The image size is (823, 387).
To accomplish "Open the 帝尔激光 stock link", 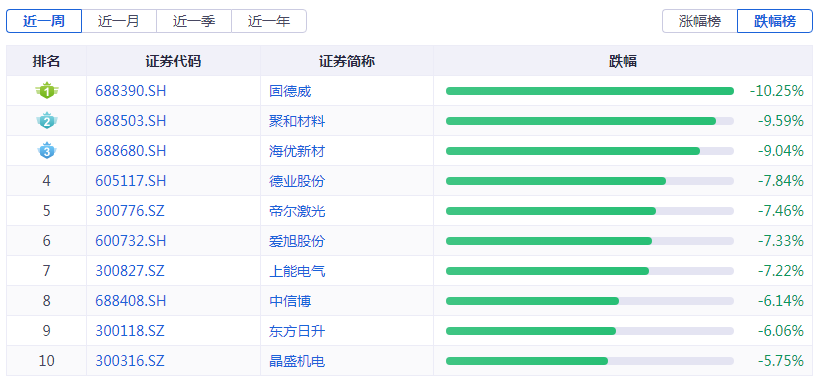I will pyautogui.click(x=297, y=211).
